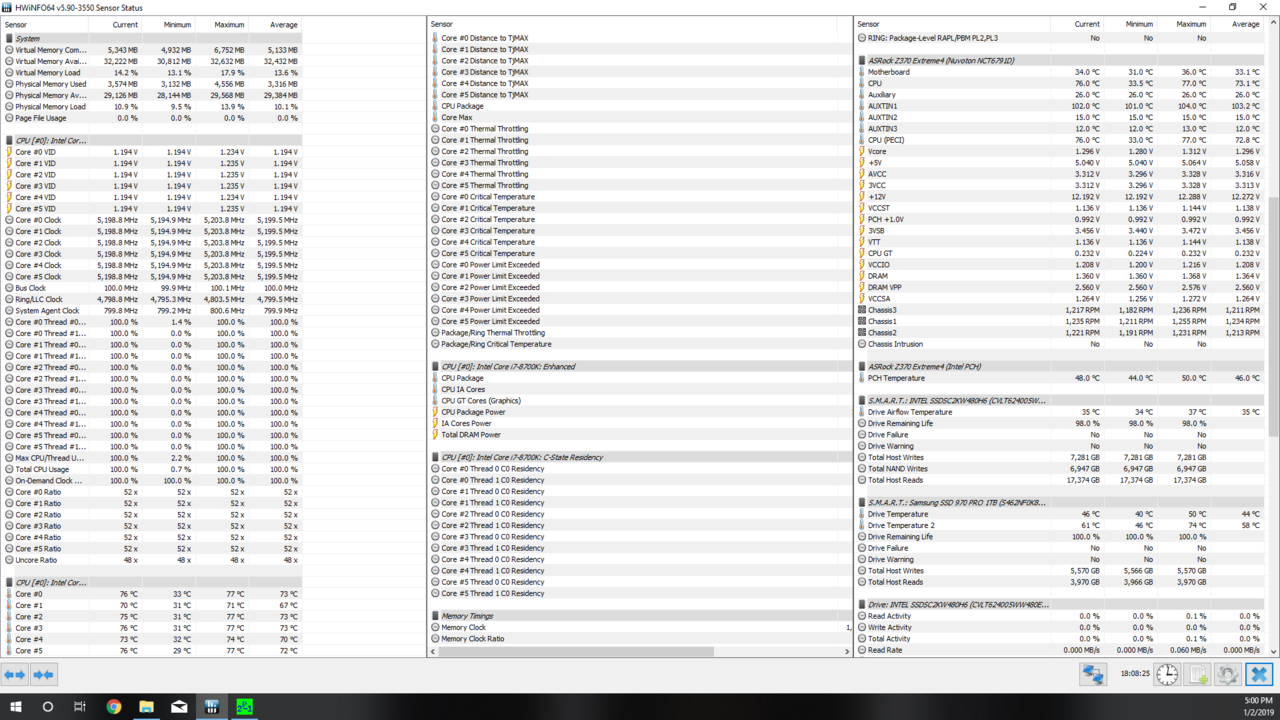Open the Windows Start menu
The image size is (1280, 720).
click(16, 706)
